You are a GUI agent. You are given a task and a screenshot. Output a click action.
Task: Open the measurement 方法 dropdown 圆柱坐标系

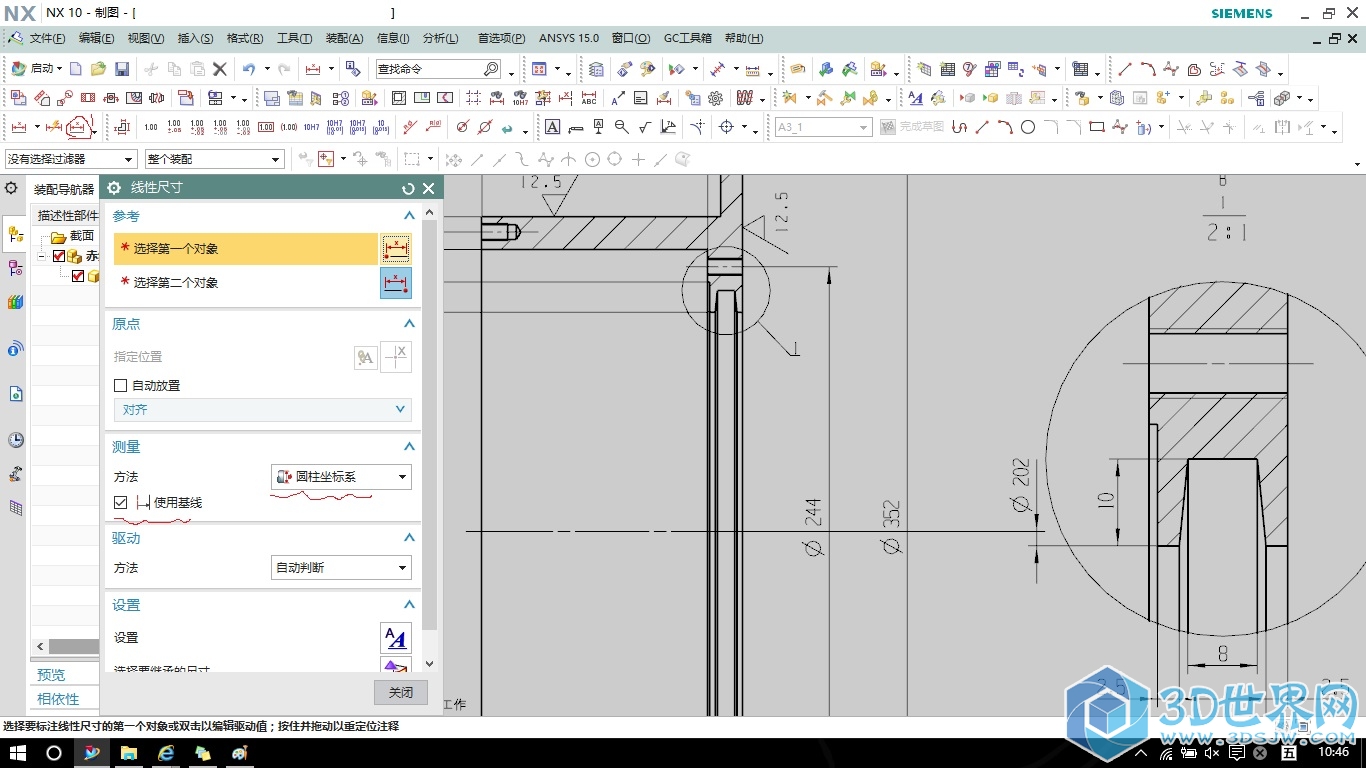[x=341, y=477]
